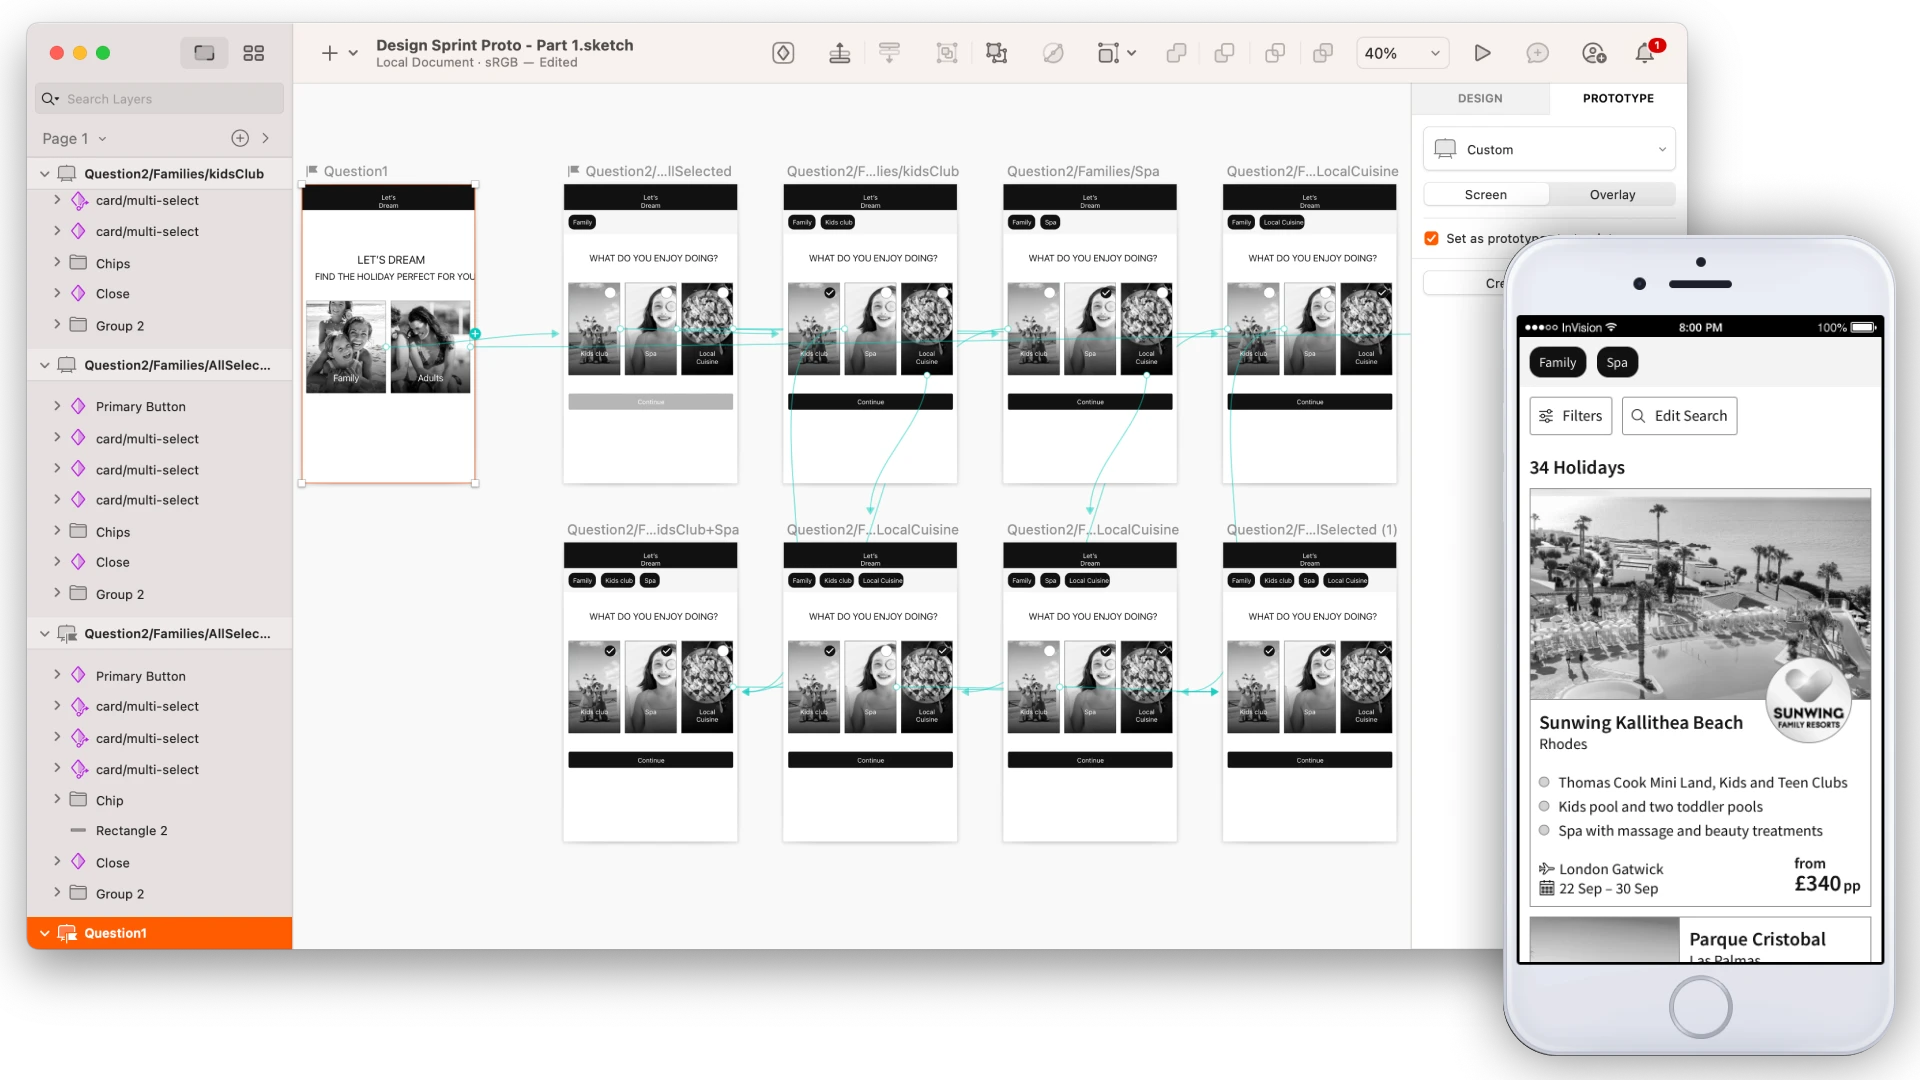This screenshot has width=1920, height=1080.
Task: Click the Preview play button in toolbar
Action: point(1482,53)
